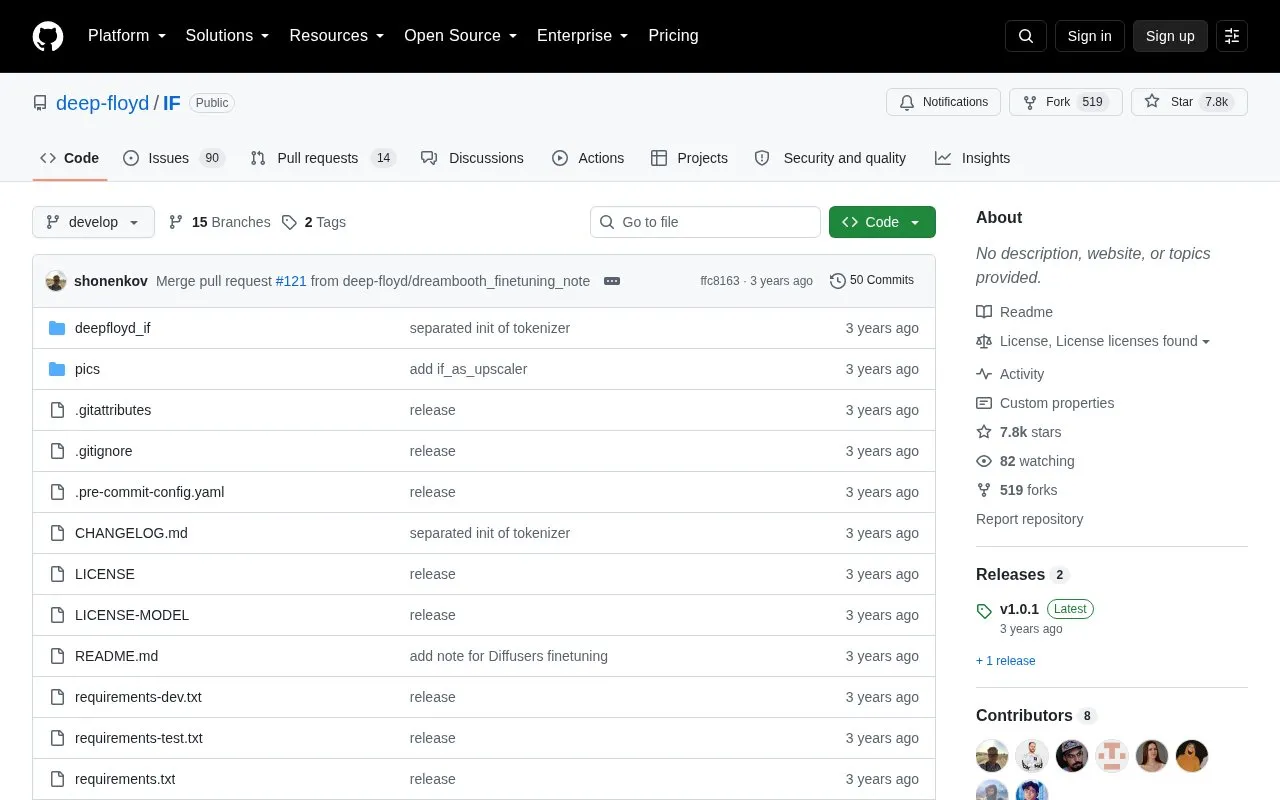Click the Readme book icon
Viewport: 1280px width, 800px height.
click(984, 312)
